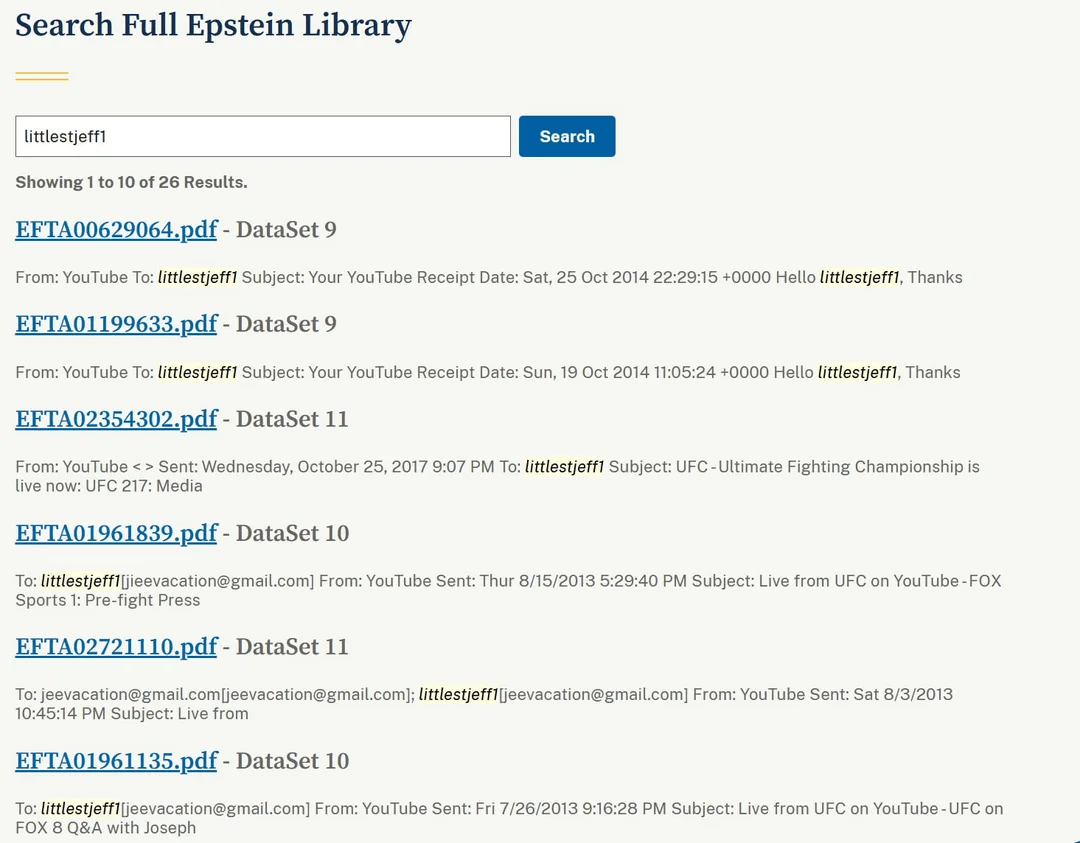This screenshot has height=843, width=1080.
Task: Open the EFTA02721110.pdf search result
Action: [x=116, y=647]
